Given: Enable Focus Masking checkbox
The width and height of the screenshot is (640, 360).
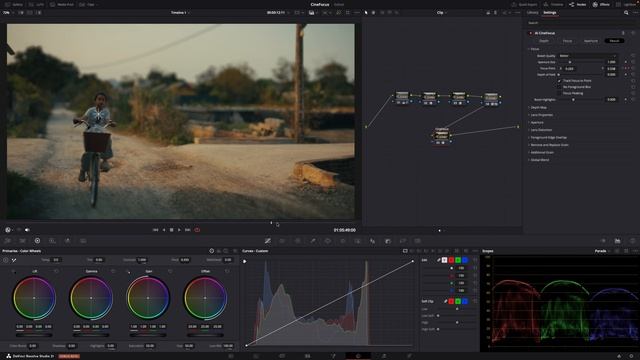Looking at the screenshot, I should (x=560, y=93).
